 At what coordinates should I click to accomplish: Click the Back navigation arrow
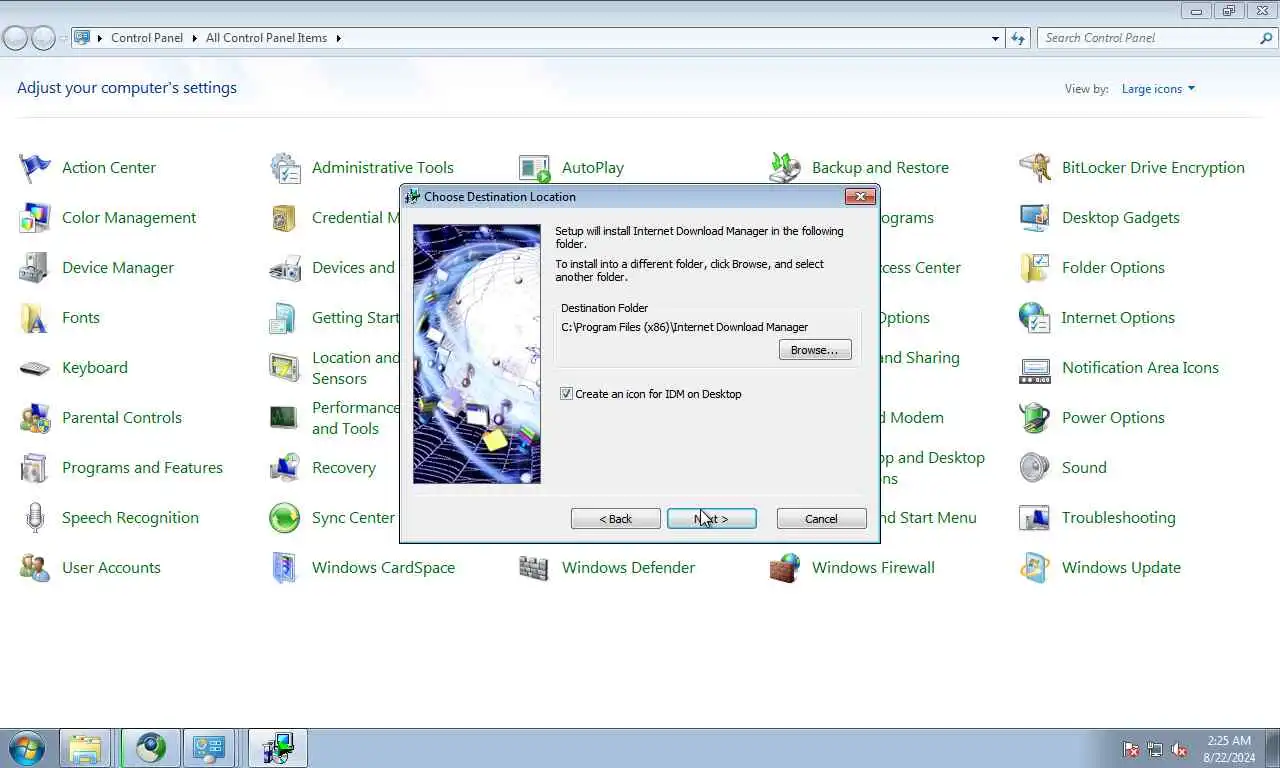click(x=15, y=38)
